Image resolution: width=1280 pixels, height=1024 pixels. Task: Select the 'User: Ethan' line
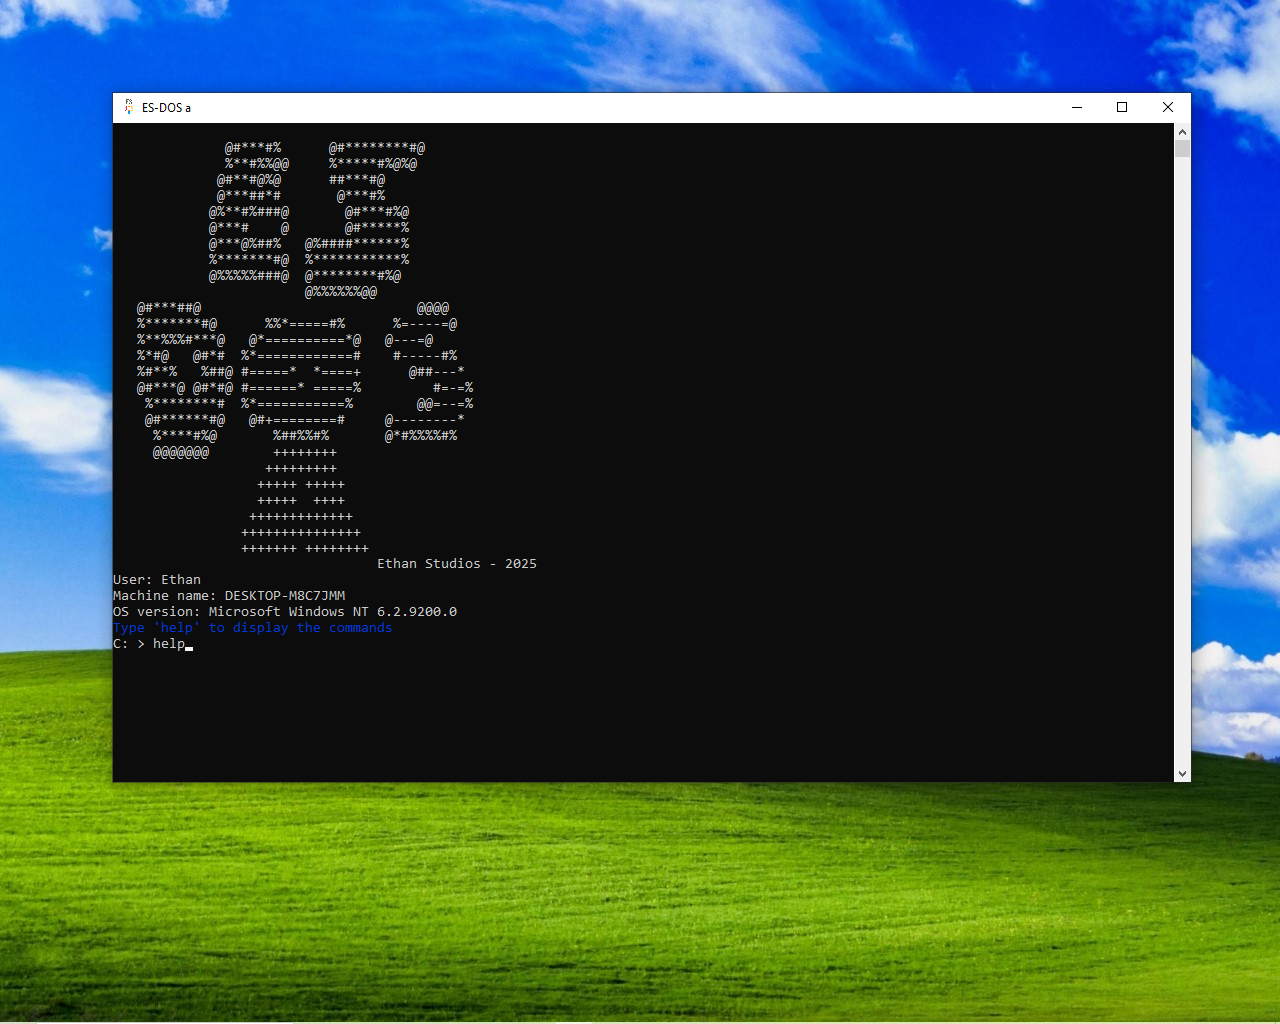pyautogui.click(x=157, y=580)
